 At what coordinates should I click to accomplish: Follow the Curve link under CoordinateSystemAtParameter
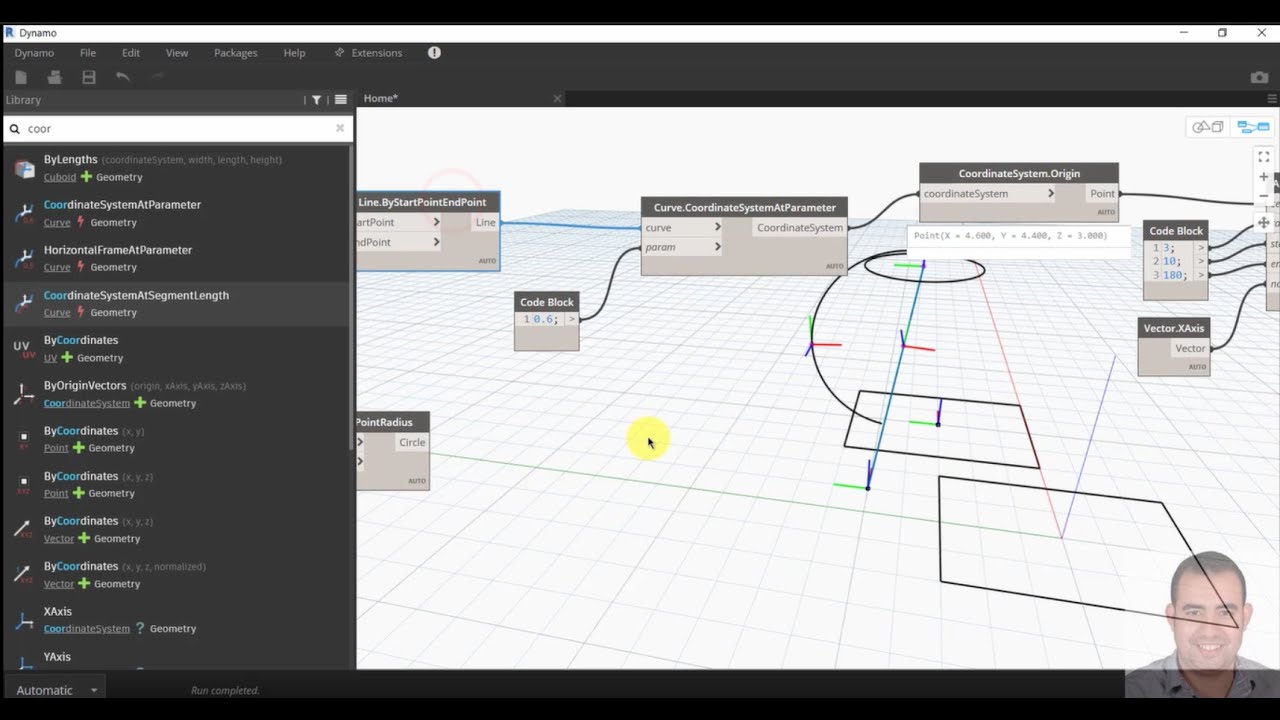pos(57,223)
